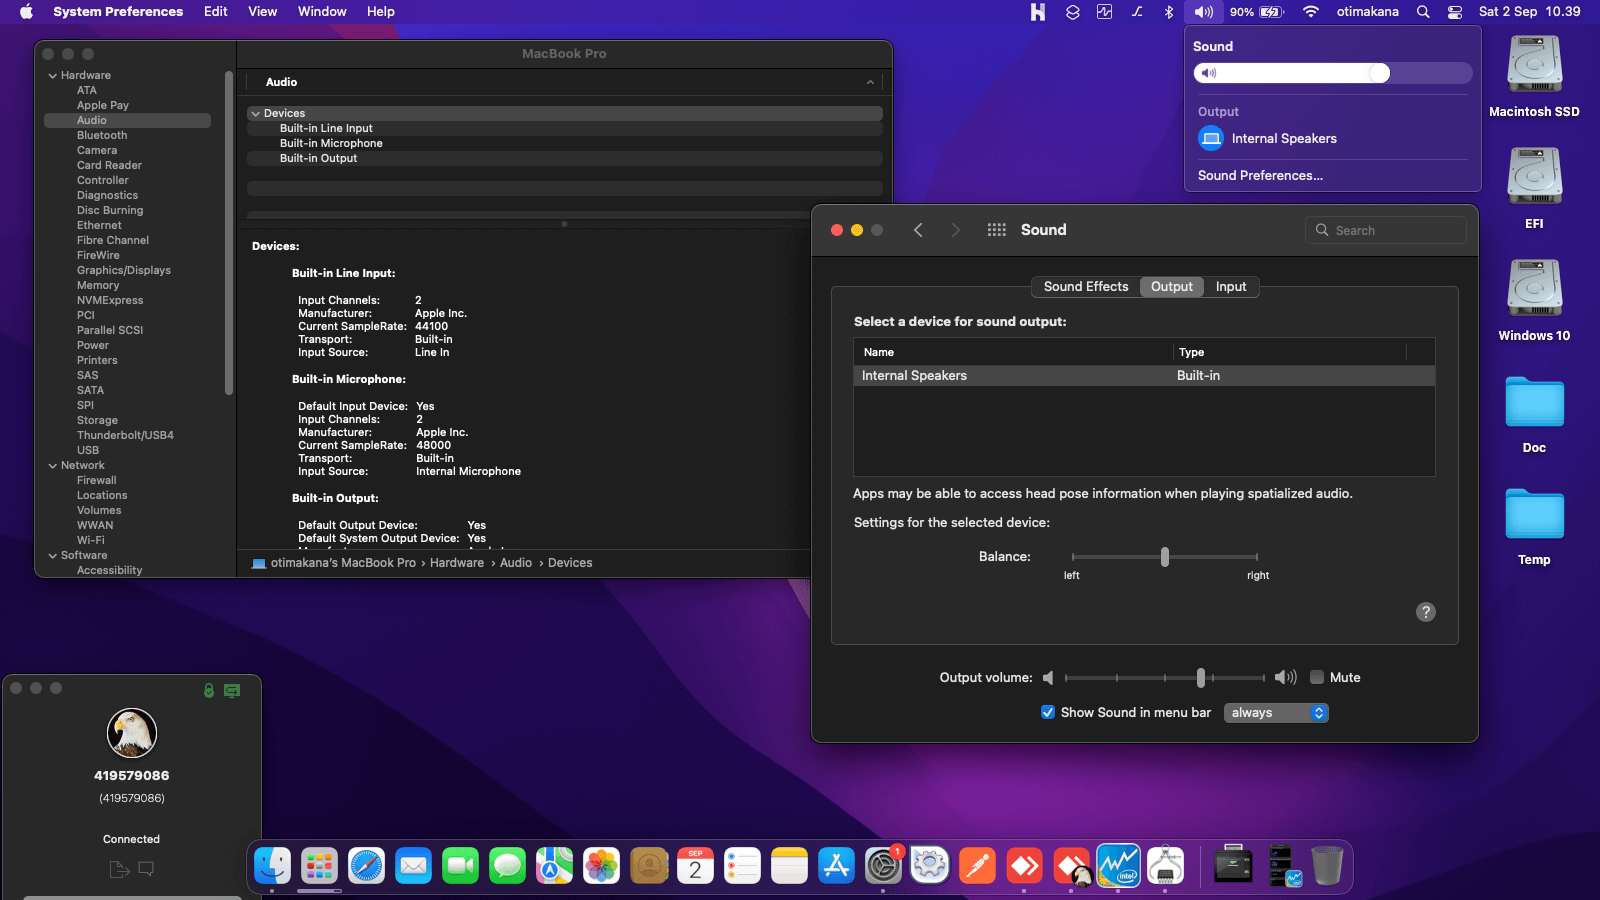
Task: Open Postman from the Dock
Action: click(x=977, y=866)
